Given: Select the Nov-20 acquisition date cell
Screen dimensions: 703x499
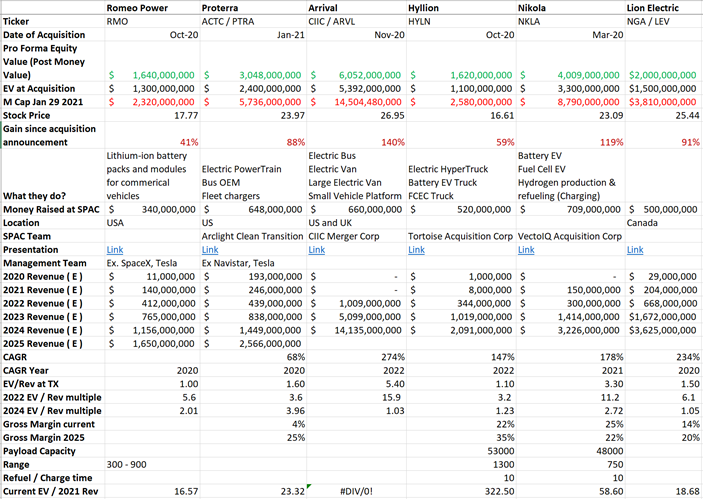Looking at the screenshot, I should [356, 35].
